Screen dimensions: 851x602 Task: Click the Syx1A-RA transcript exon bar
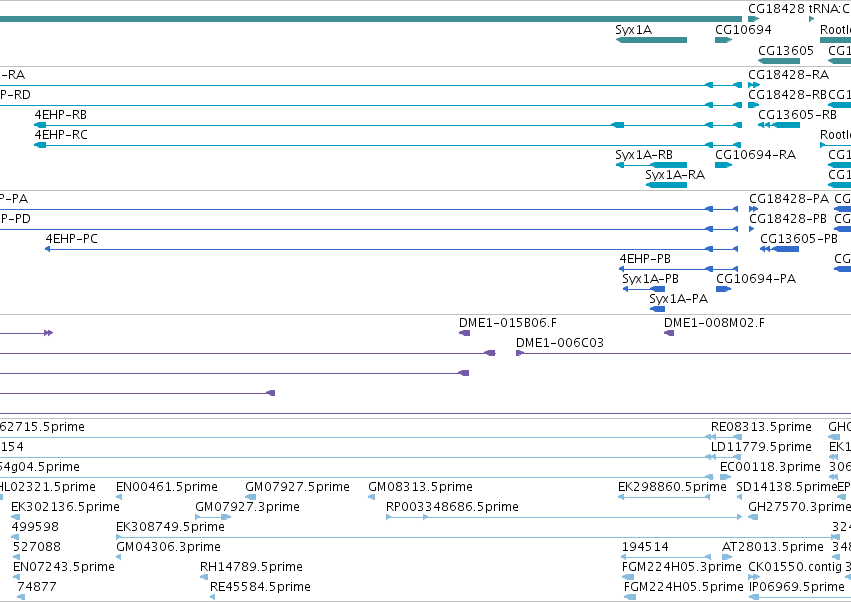pyautogui.click(x=666, y=185)
